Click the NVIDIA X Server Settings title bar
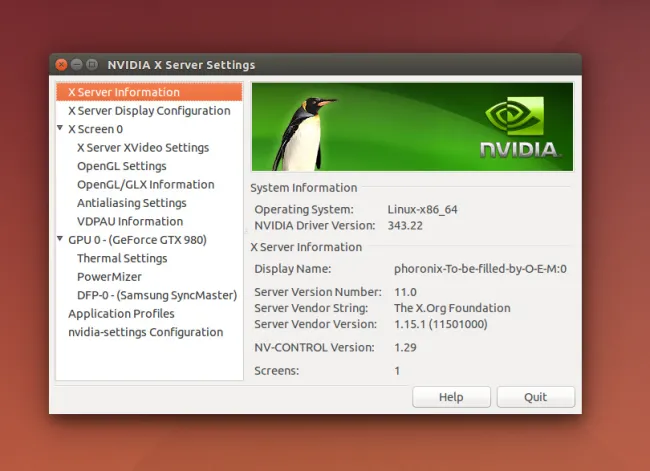Viewport: 650px width, 471px height. click(315, 65)
